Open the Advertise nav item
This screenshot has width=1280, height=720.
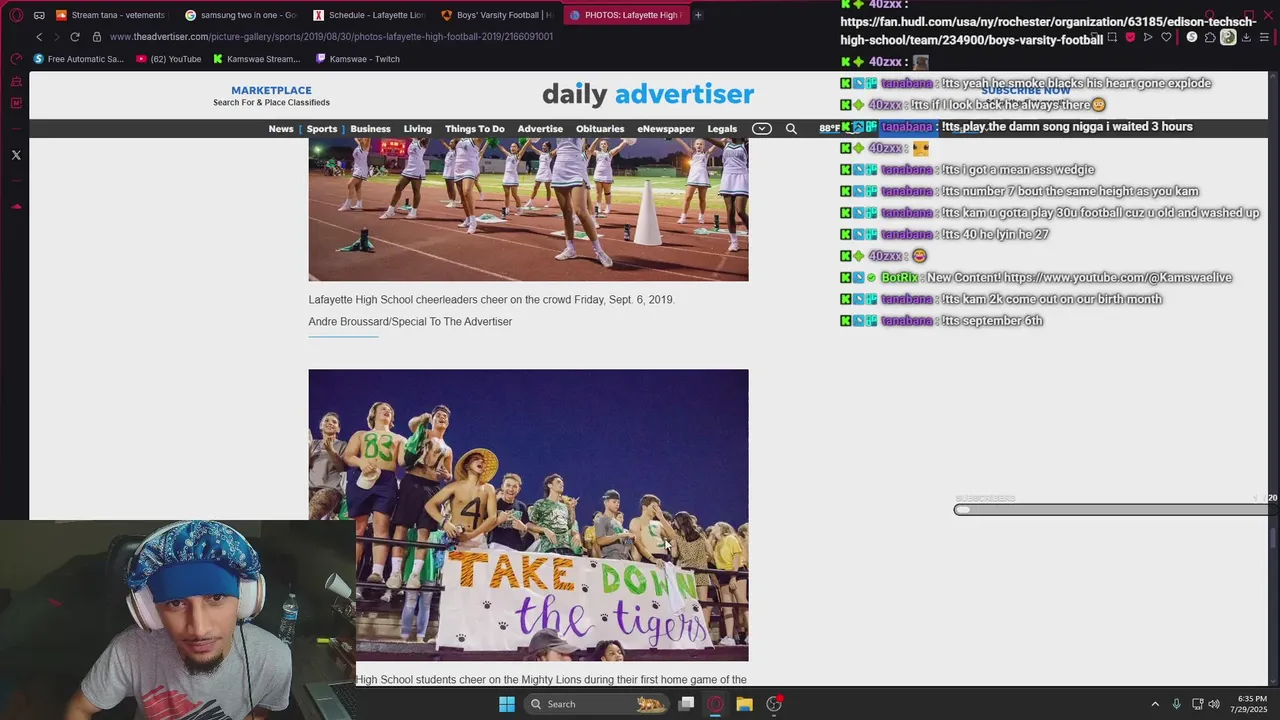pos(540,128)
